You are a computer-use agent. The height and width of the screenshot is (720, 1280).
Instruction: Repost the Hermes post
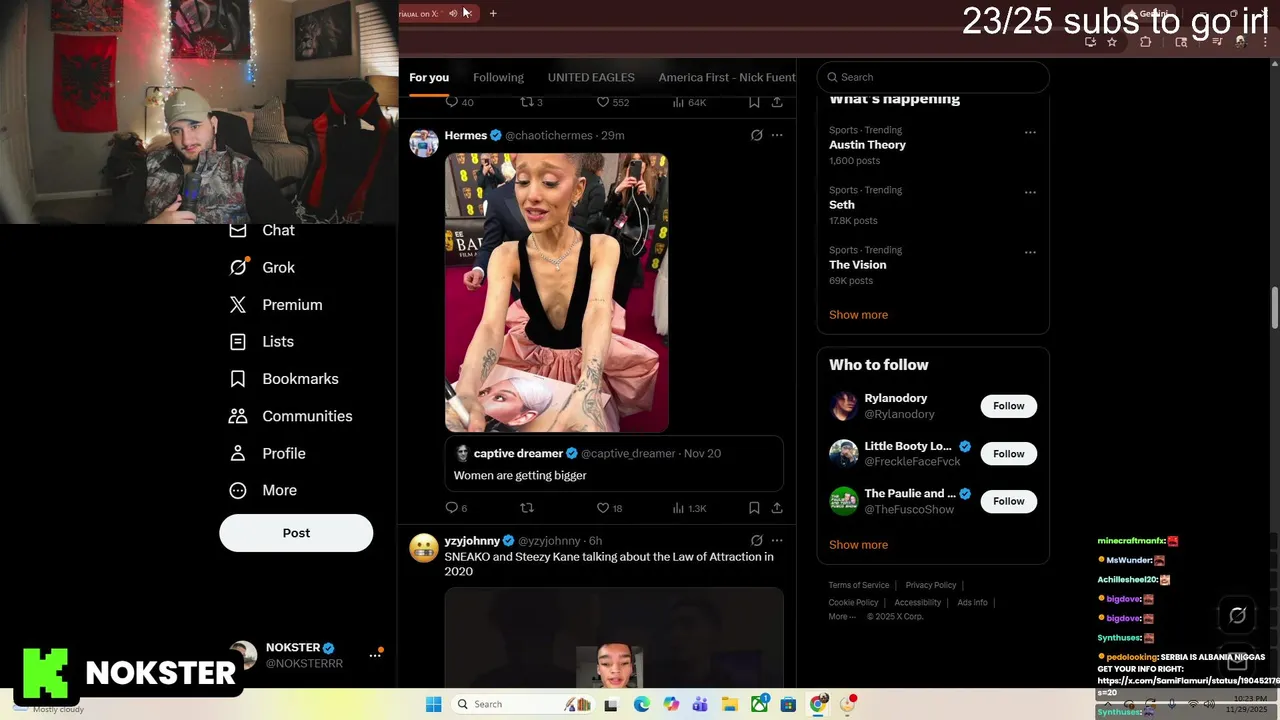click(527, 508)
